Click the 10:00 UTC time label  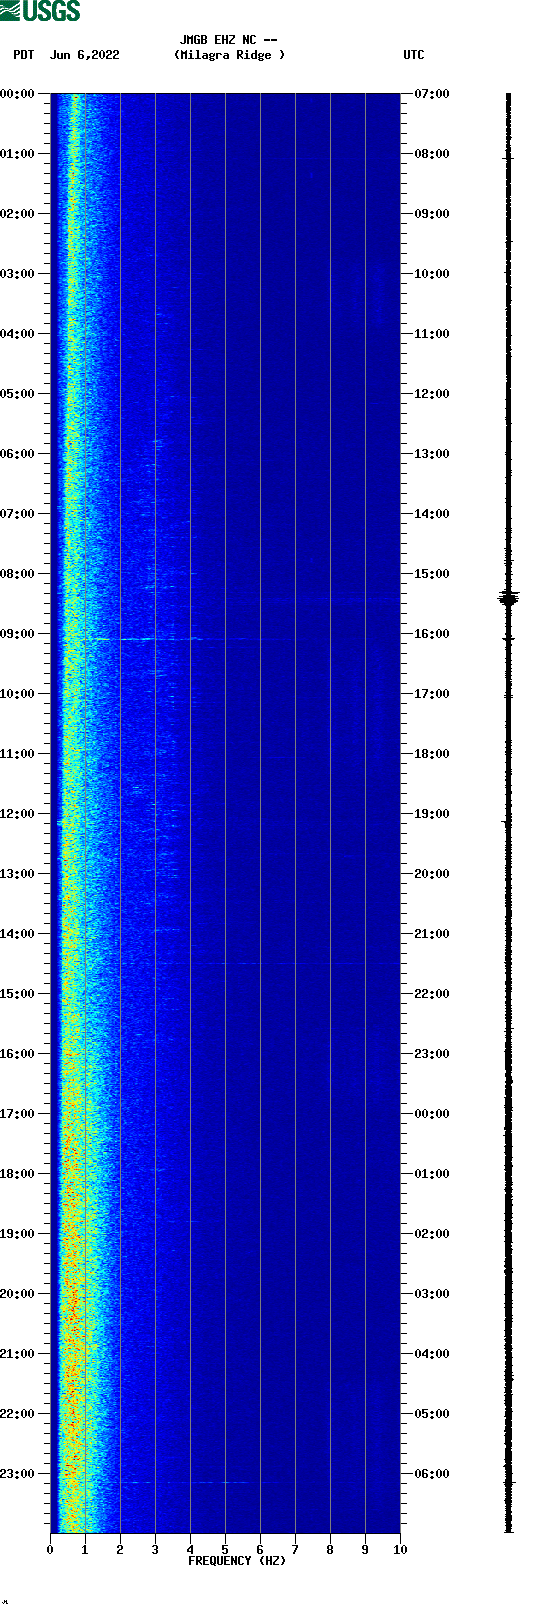[432, 274]
